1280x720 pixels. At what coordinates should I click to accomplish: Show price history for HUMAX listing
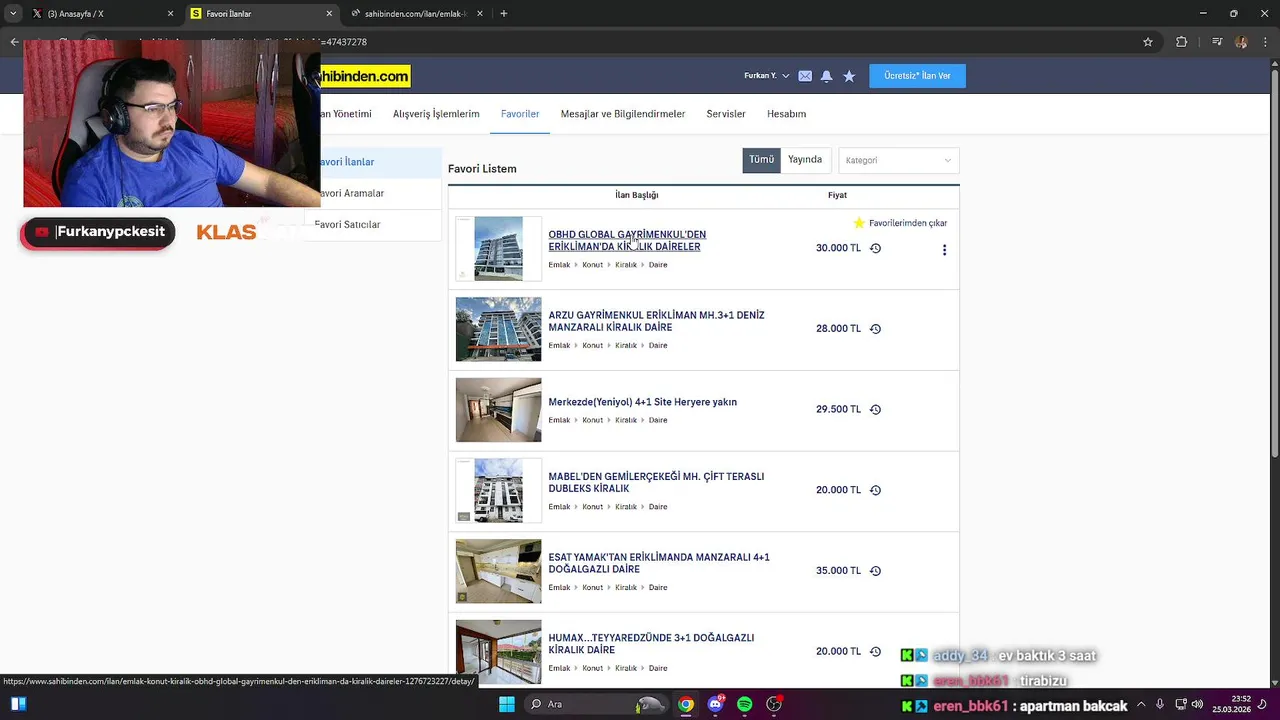coord(875,652)
